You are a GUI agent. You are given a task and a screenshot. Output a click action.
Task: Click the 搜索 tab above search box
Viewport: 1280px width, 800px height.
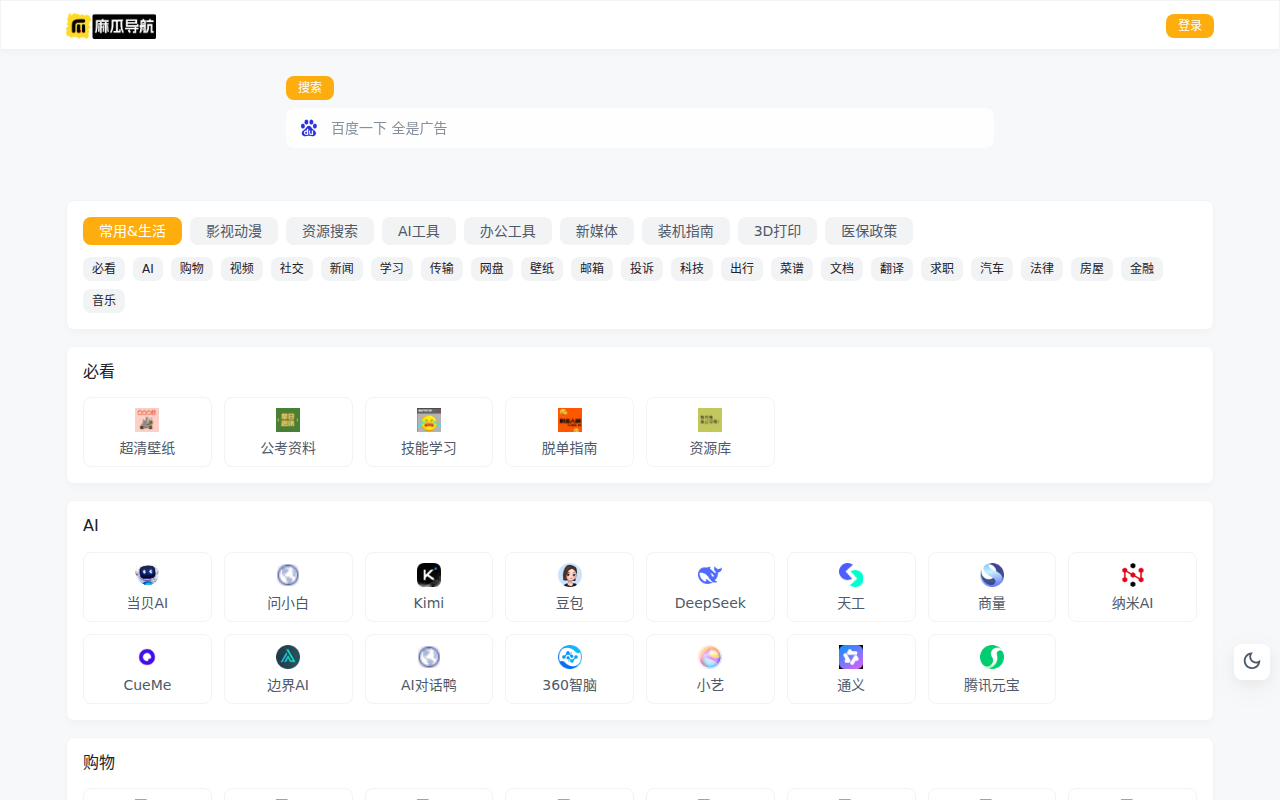point(310,88)
